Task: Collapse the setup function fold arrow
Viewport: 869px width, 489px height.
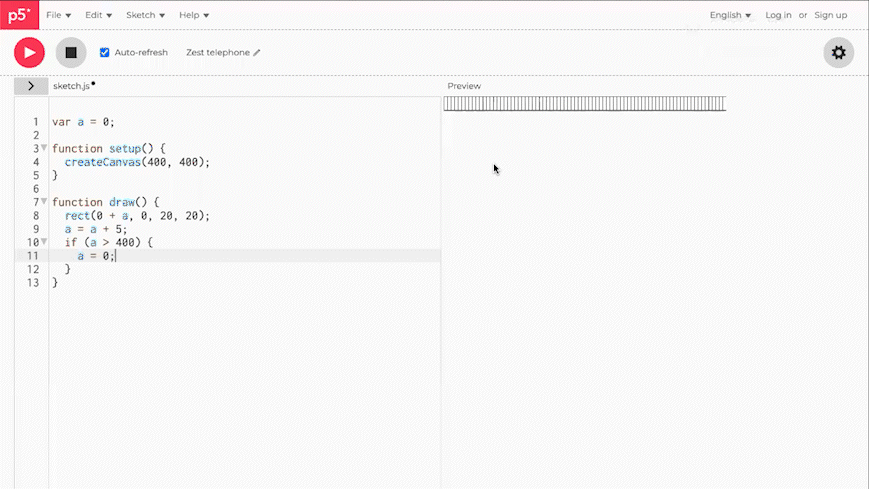Action: tap(44, 148)
